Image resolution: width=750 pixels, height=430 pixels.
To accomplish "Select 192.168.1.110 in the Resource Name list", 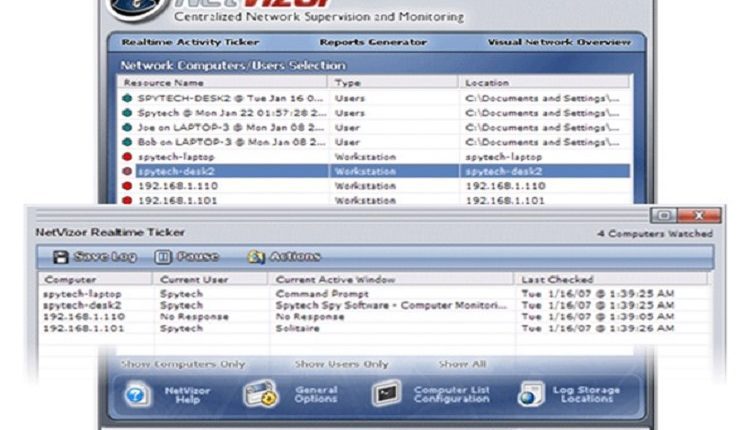I will click(x=178, y=186).
